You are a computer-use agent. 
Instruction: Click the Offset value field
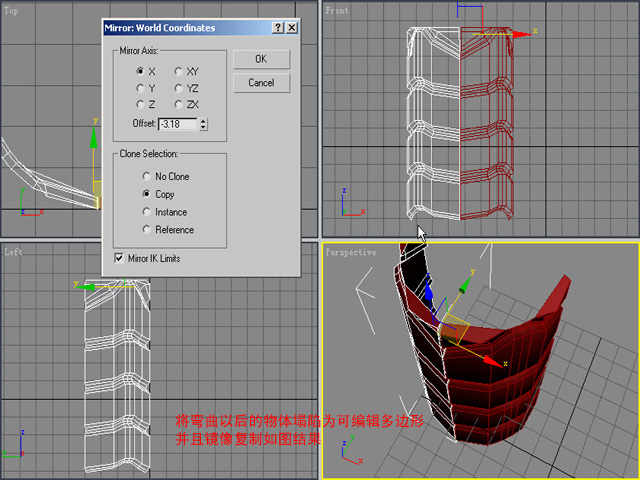tap(178, 124)
